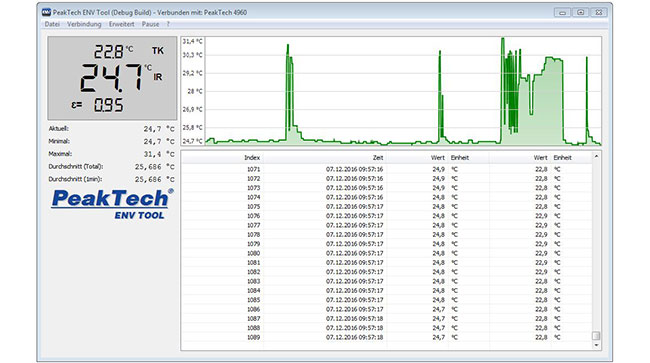650x363 pixels.
Task: Open the Verbindung menu
Action: pyautogui.click(x=84, y=24)
